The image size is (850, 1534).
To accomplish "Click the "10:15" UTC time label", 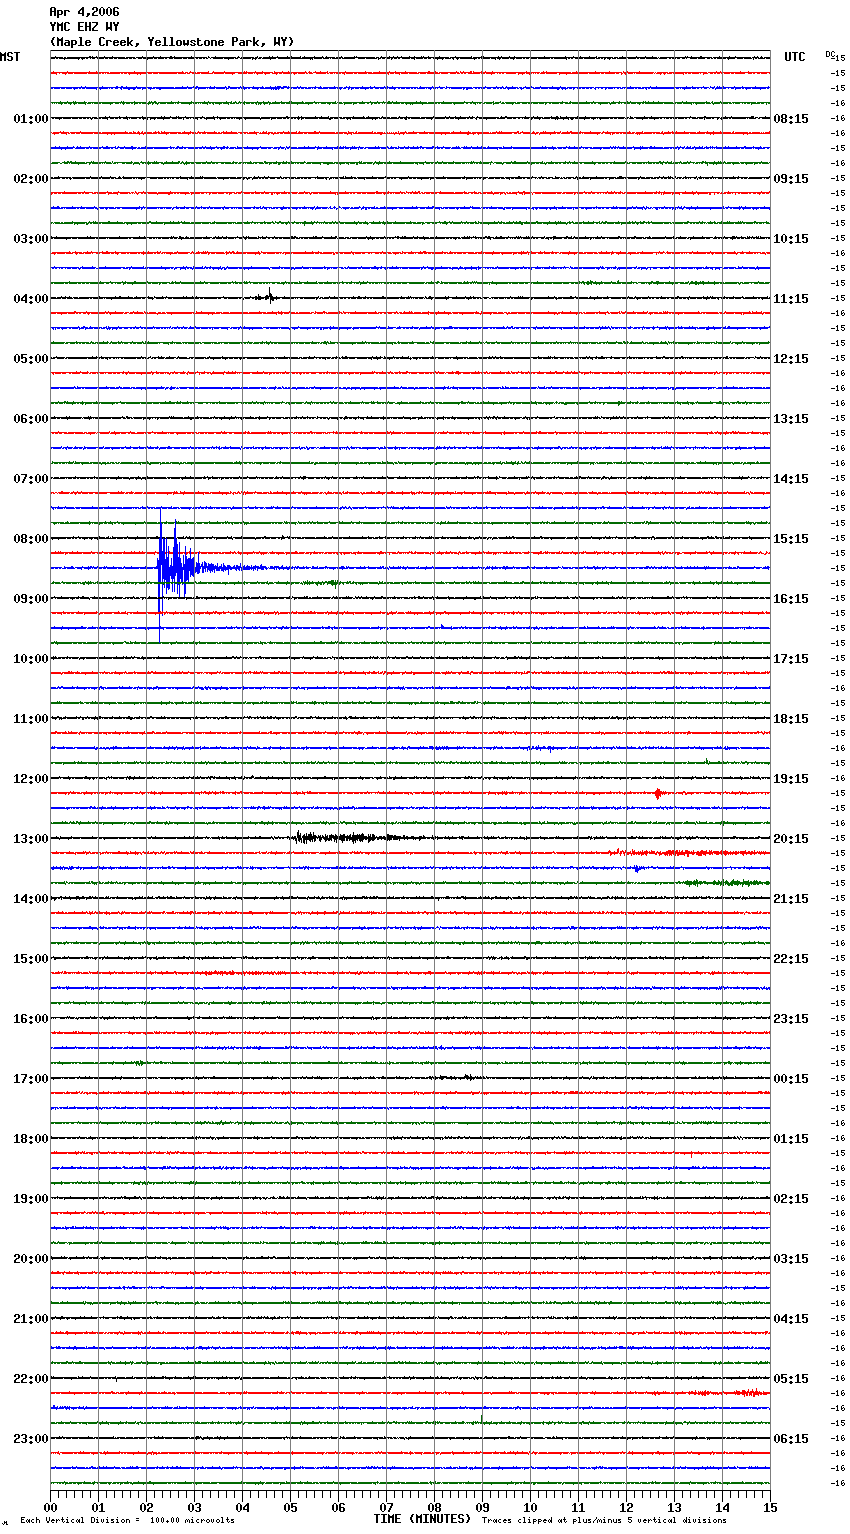I will coord(791,239).
